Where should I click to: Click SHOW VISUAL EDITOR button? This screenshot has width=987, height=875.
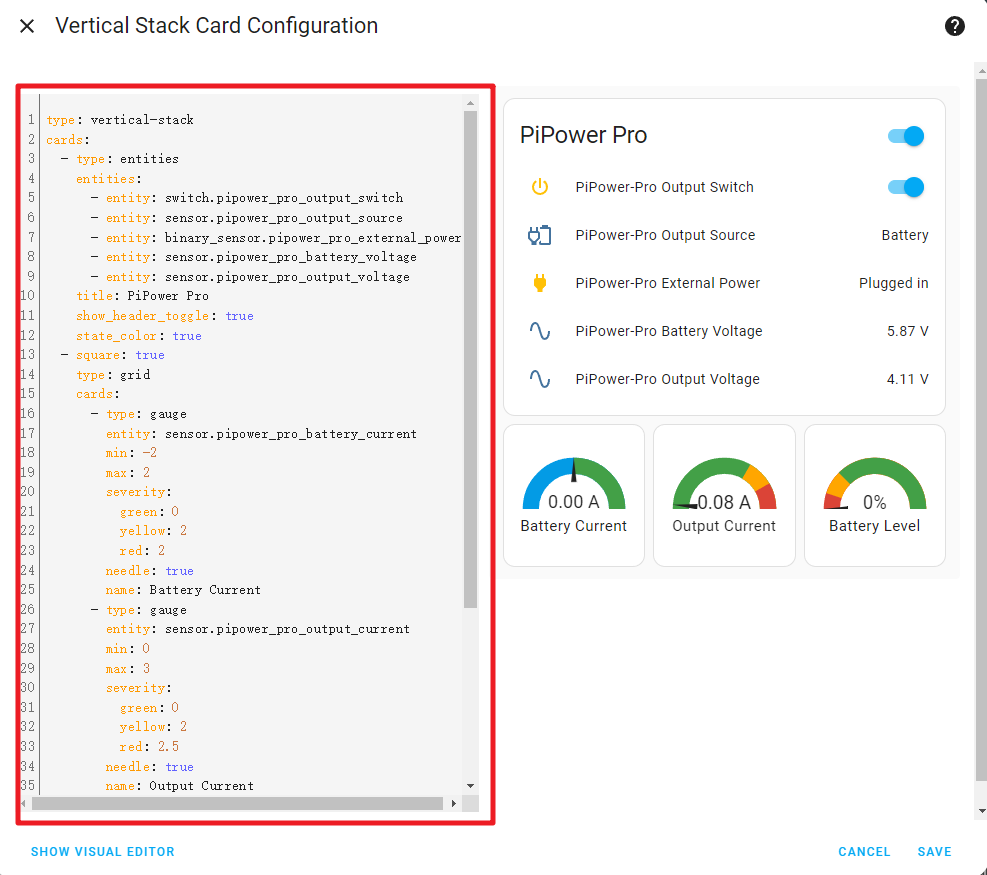(103, 852)
